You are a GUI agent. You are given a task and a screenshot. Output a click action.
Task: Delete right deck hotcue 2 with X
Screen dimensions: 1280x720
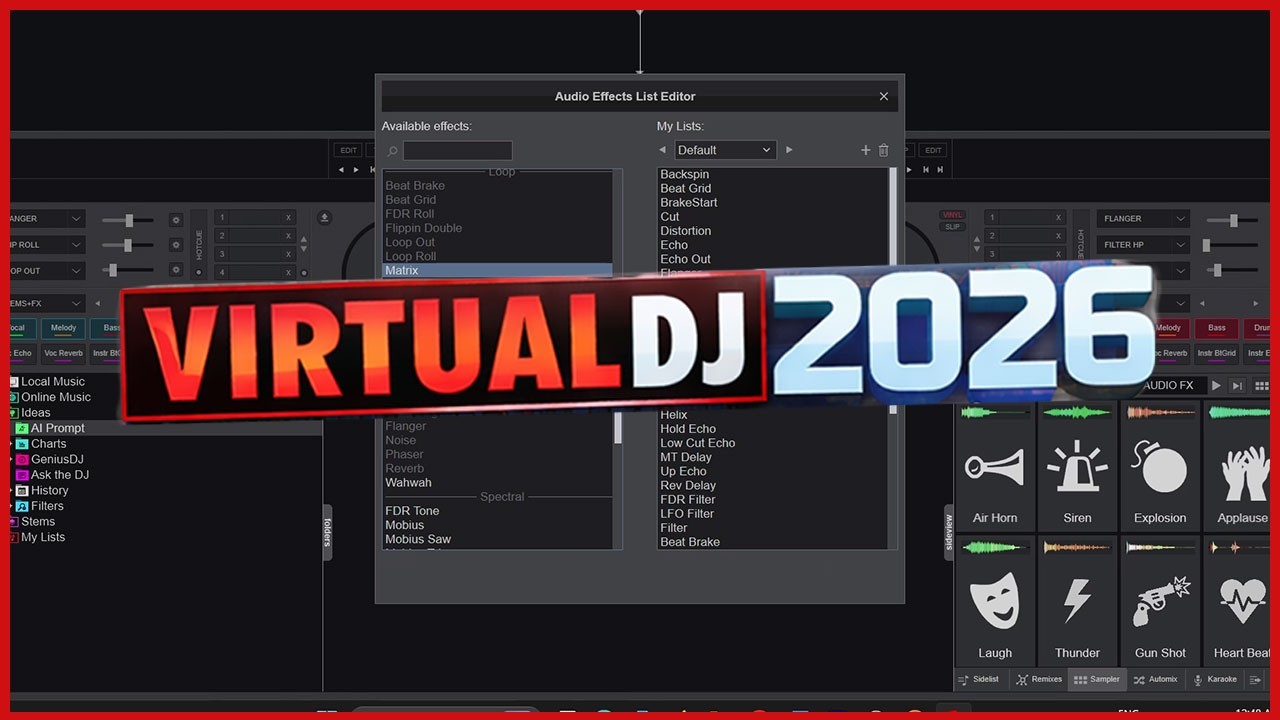coord(1058,236)
